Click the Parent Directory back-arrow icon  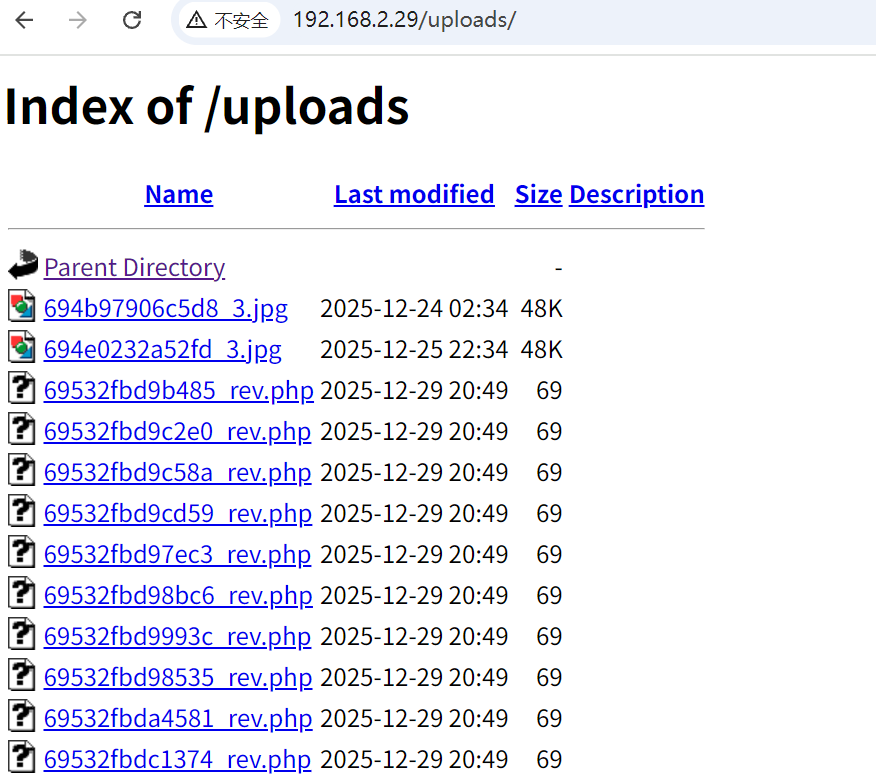[x=22, y=266]
